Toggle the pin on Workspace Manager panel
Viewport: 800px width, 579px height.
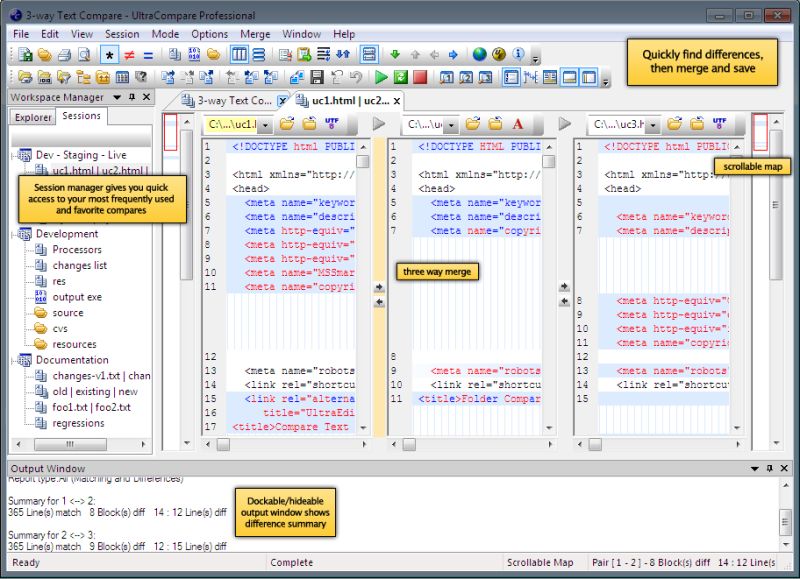coord(132,97)
